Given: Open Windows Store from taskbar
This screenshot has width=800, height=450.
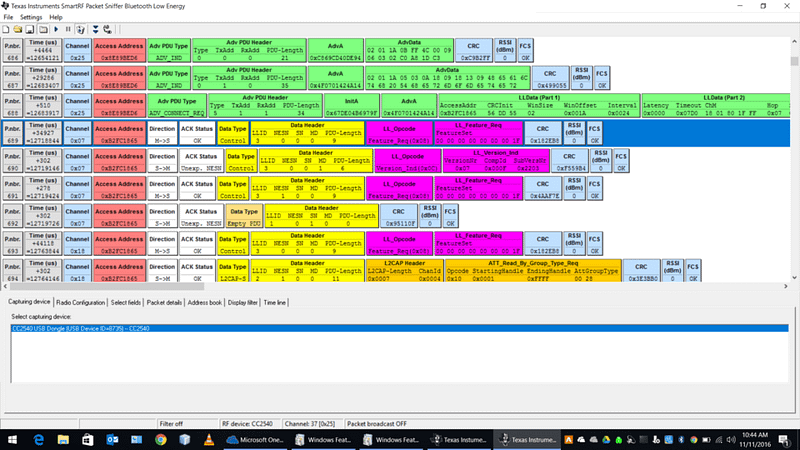Looking at the screenshot, I should point(87,439).
